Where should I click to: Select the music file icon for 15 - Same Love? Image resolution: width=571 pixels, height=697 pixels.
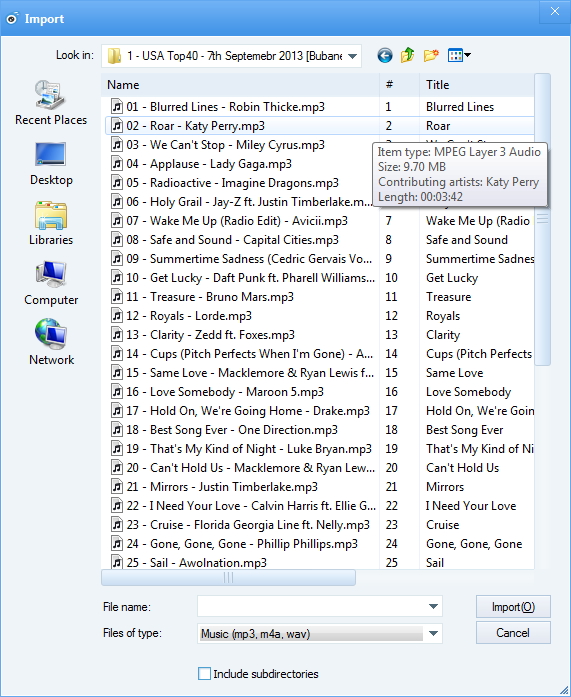pos(117,373)
